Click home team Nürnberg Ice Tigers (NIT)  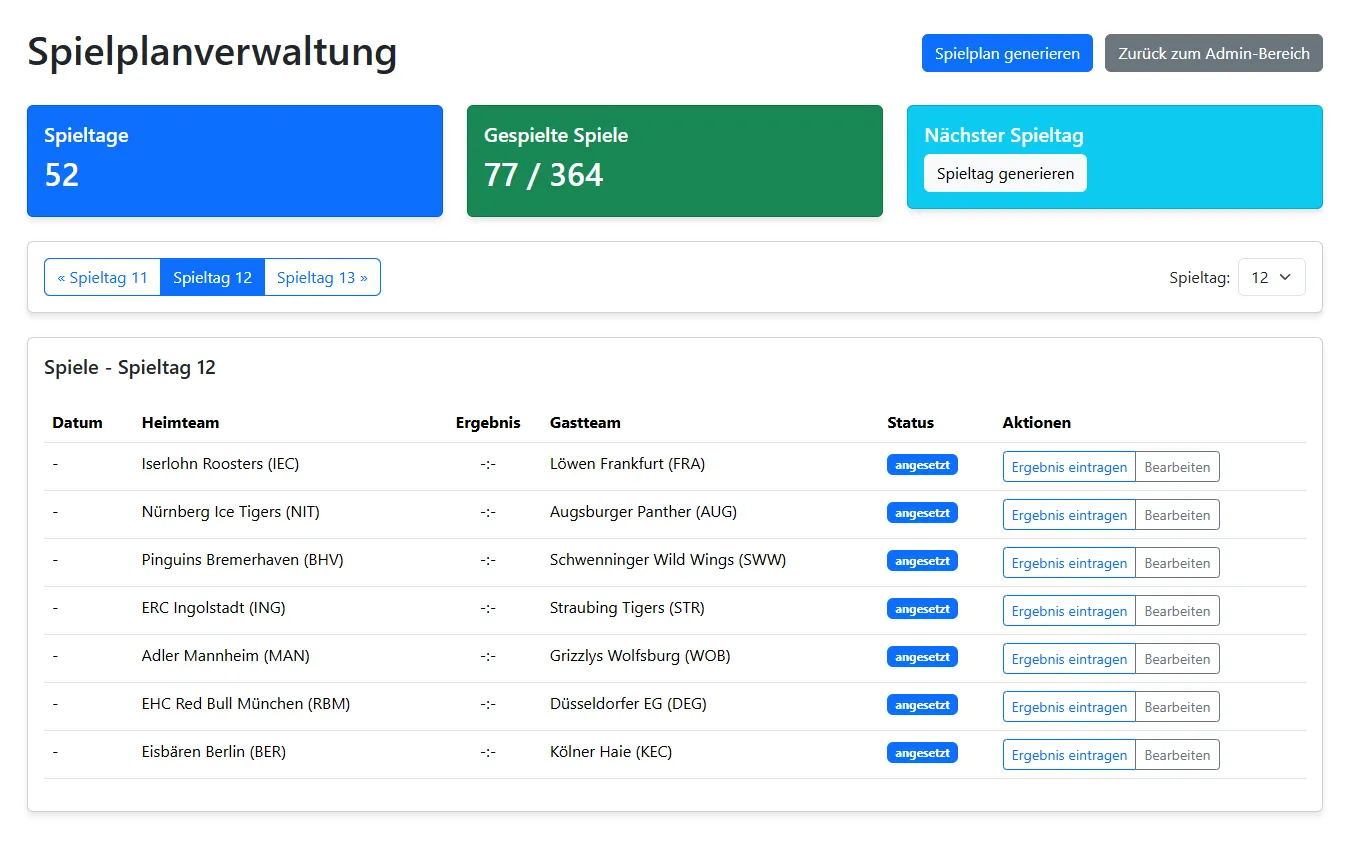point(231,512)
